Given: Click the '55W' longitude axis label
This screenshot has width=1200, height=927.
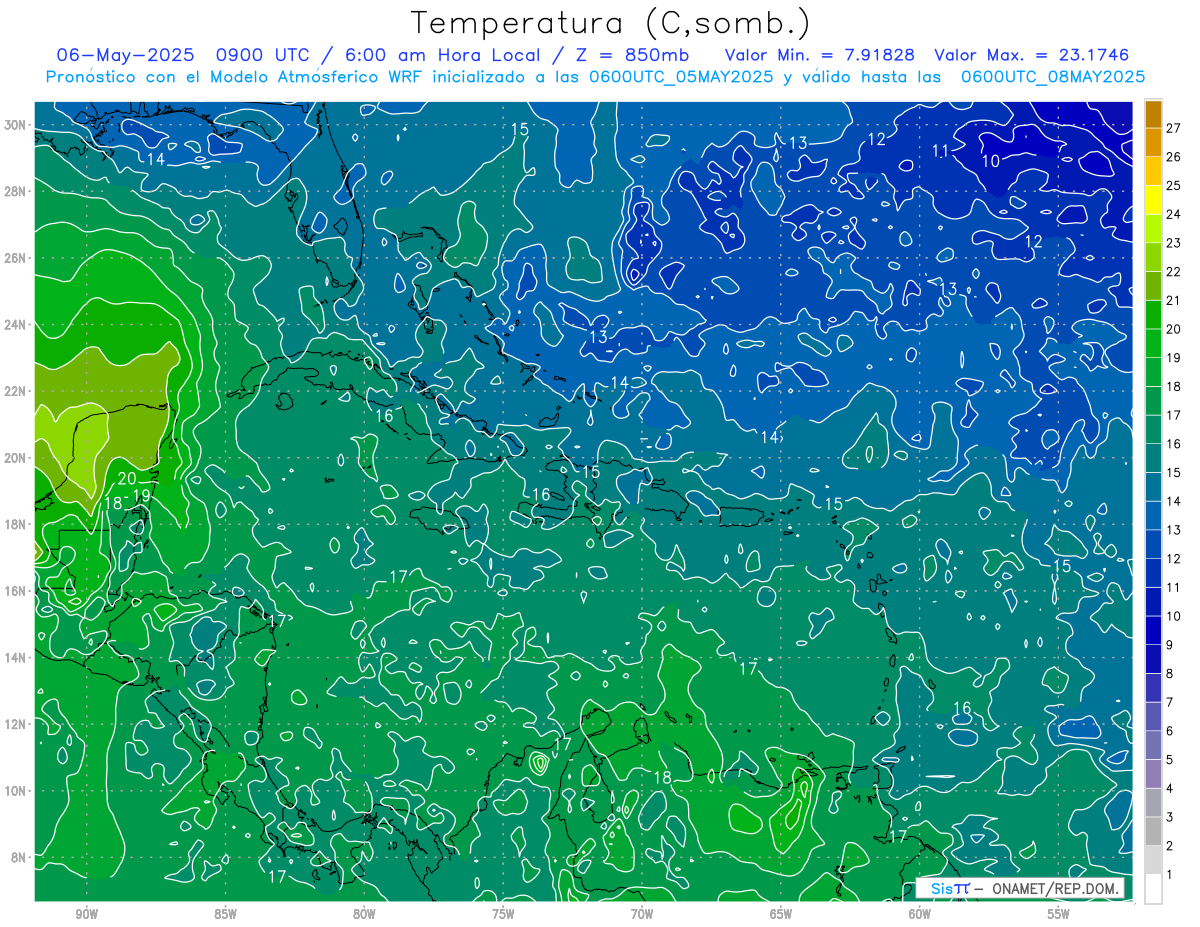Looking at the screenshot, I should coord(1059,913).
